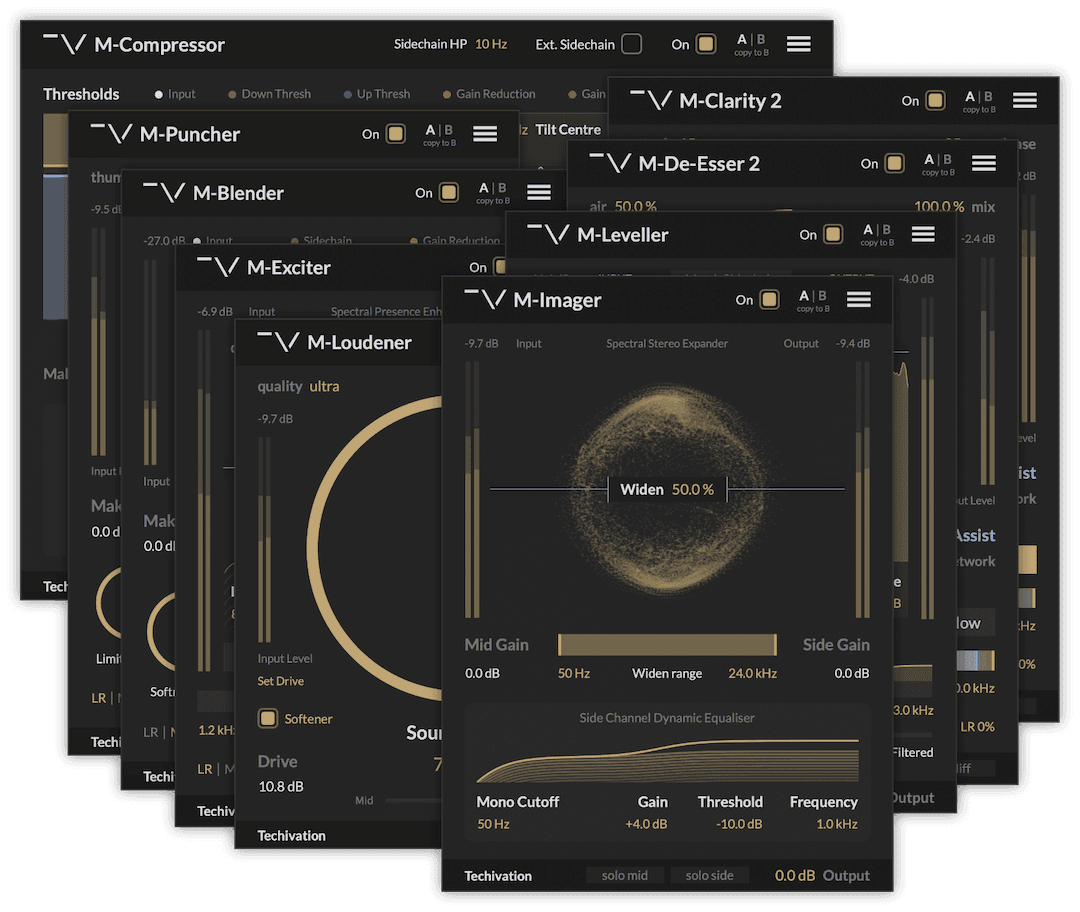The height and width of the screenshot is (912, 1080).
Task: Click Sidechain HP 10 Hz value
Action: coord(491,44)
